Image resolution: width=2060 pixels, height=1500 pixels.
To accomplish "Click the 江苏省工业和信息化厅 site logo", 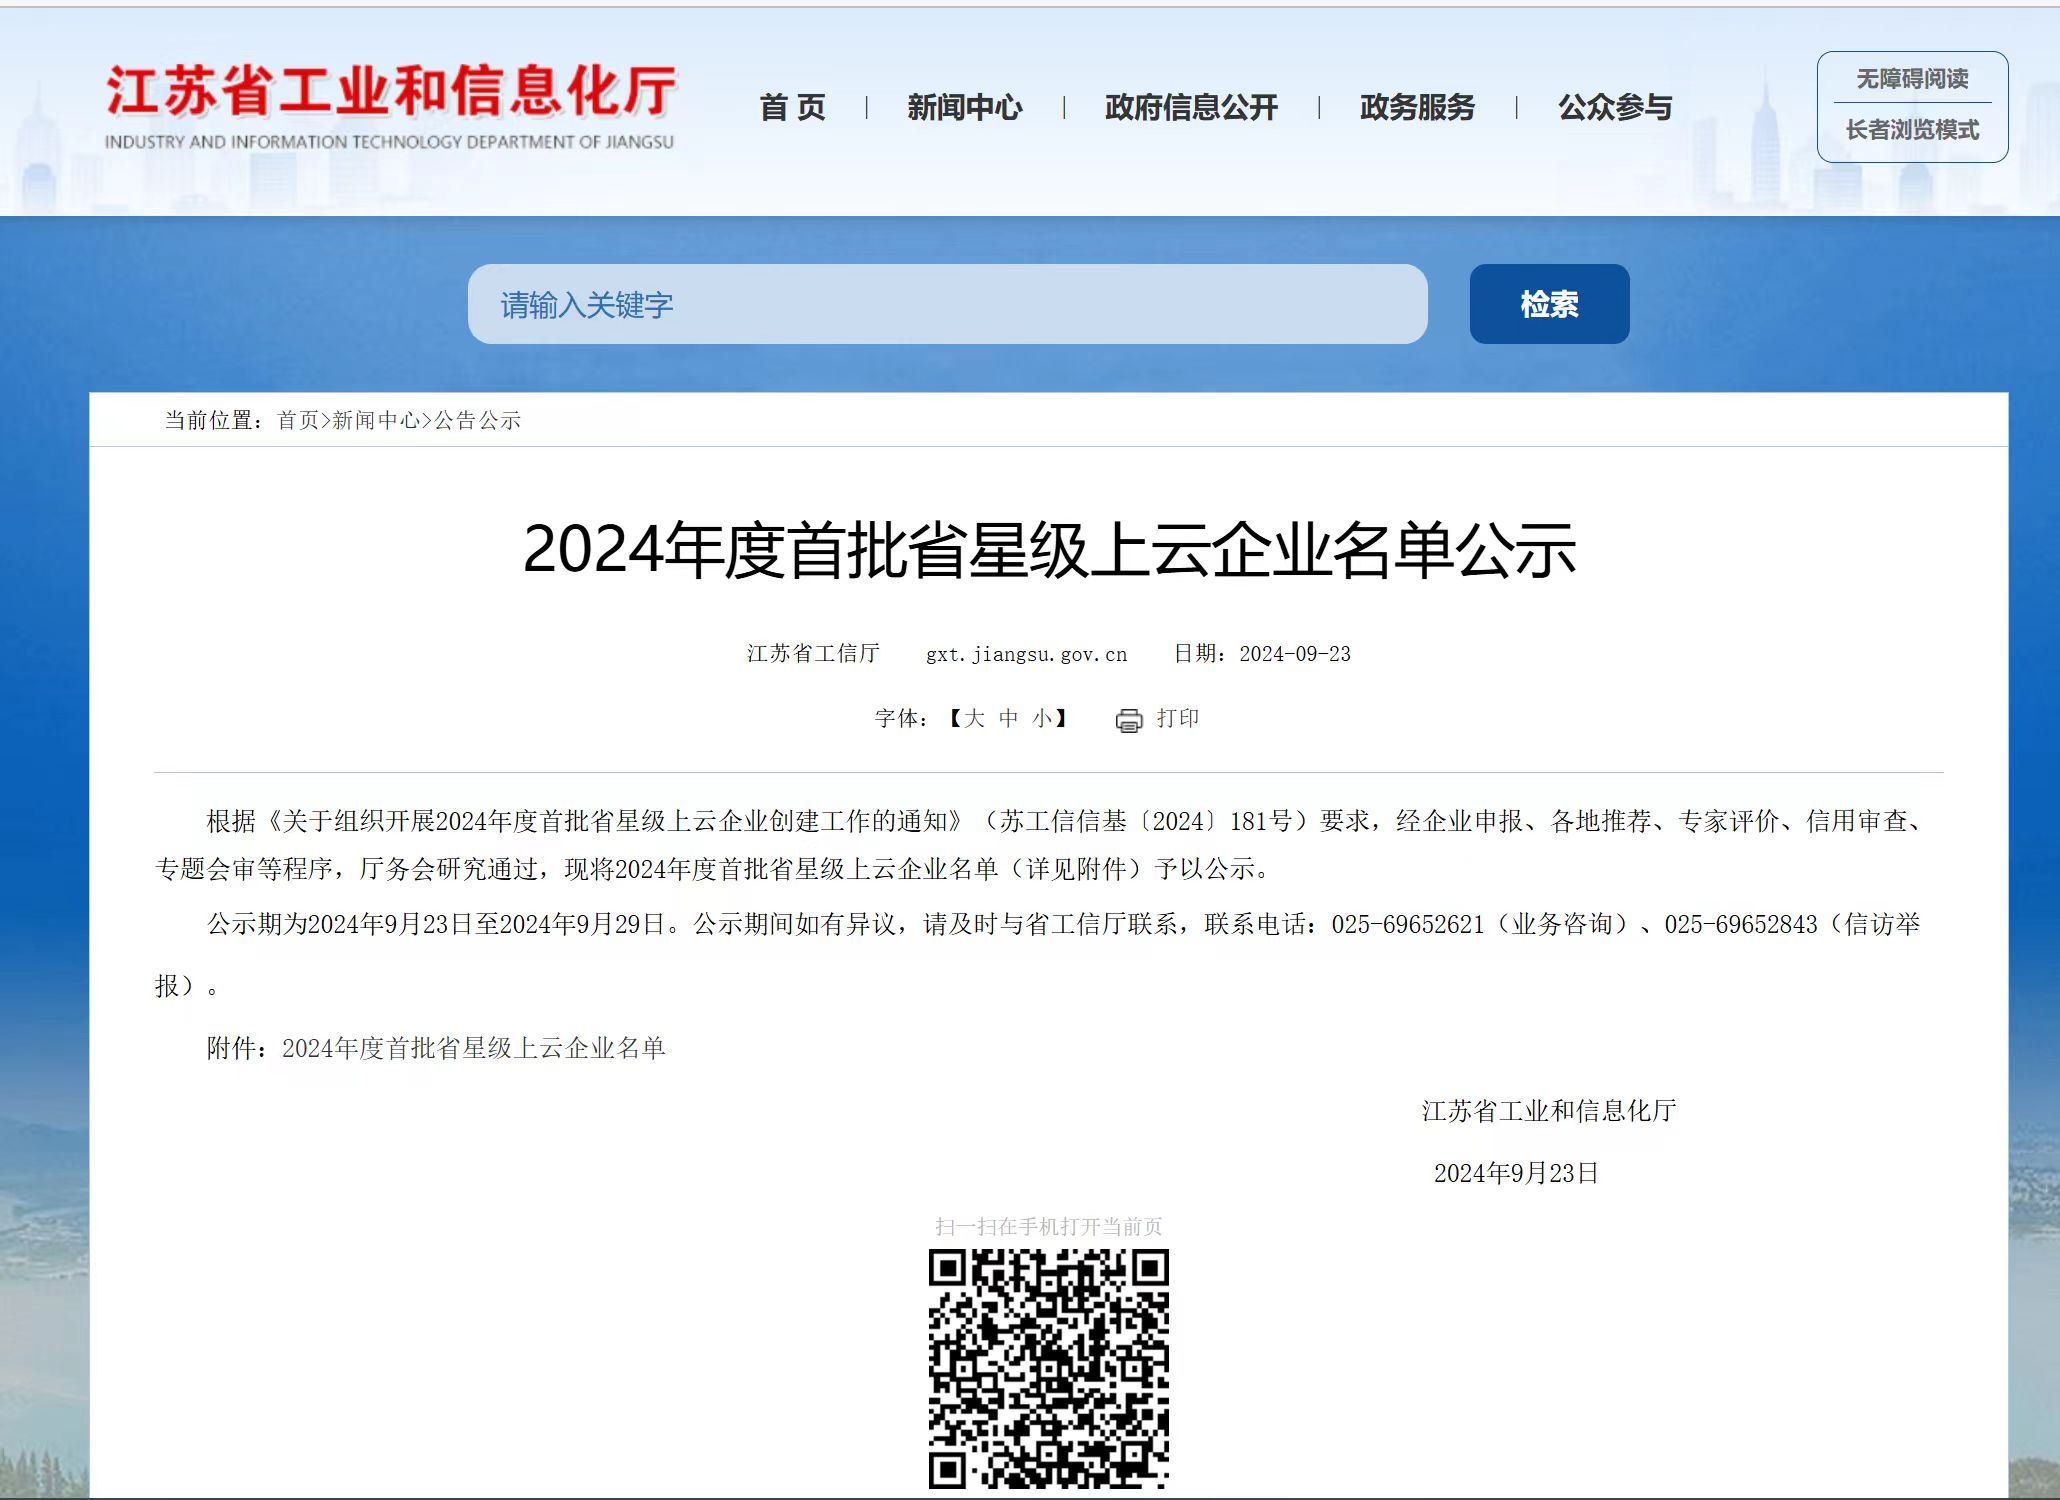I will click(390, 106).
